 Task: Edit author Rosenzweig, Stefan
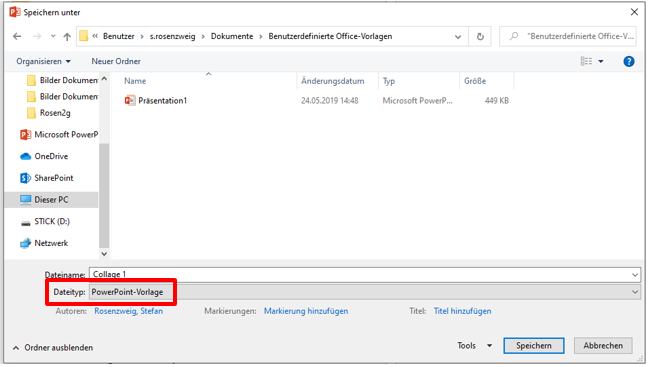click(129, 311)
